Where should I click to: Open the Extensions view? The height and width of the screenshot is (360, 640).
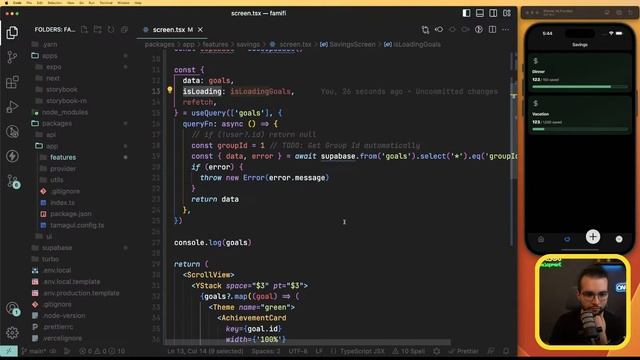pos(12,82)
